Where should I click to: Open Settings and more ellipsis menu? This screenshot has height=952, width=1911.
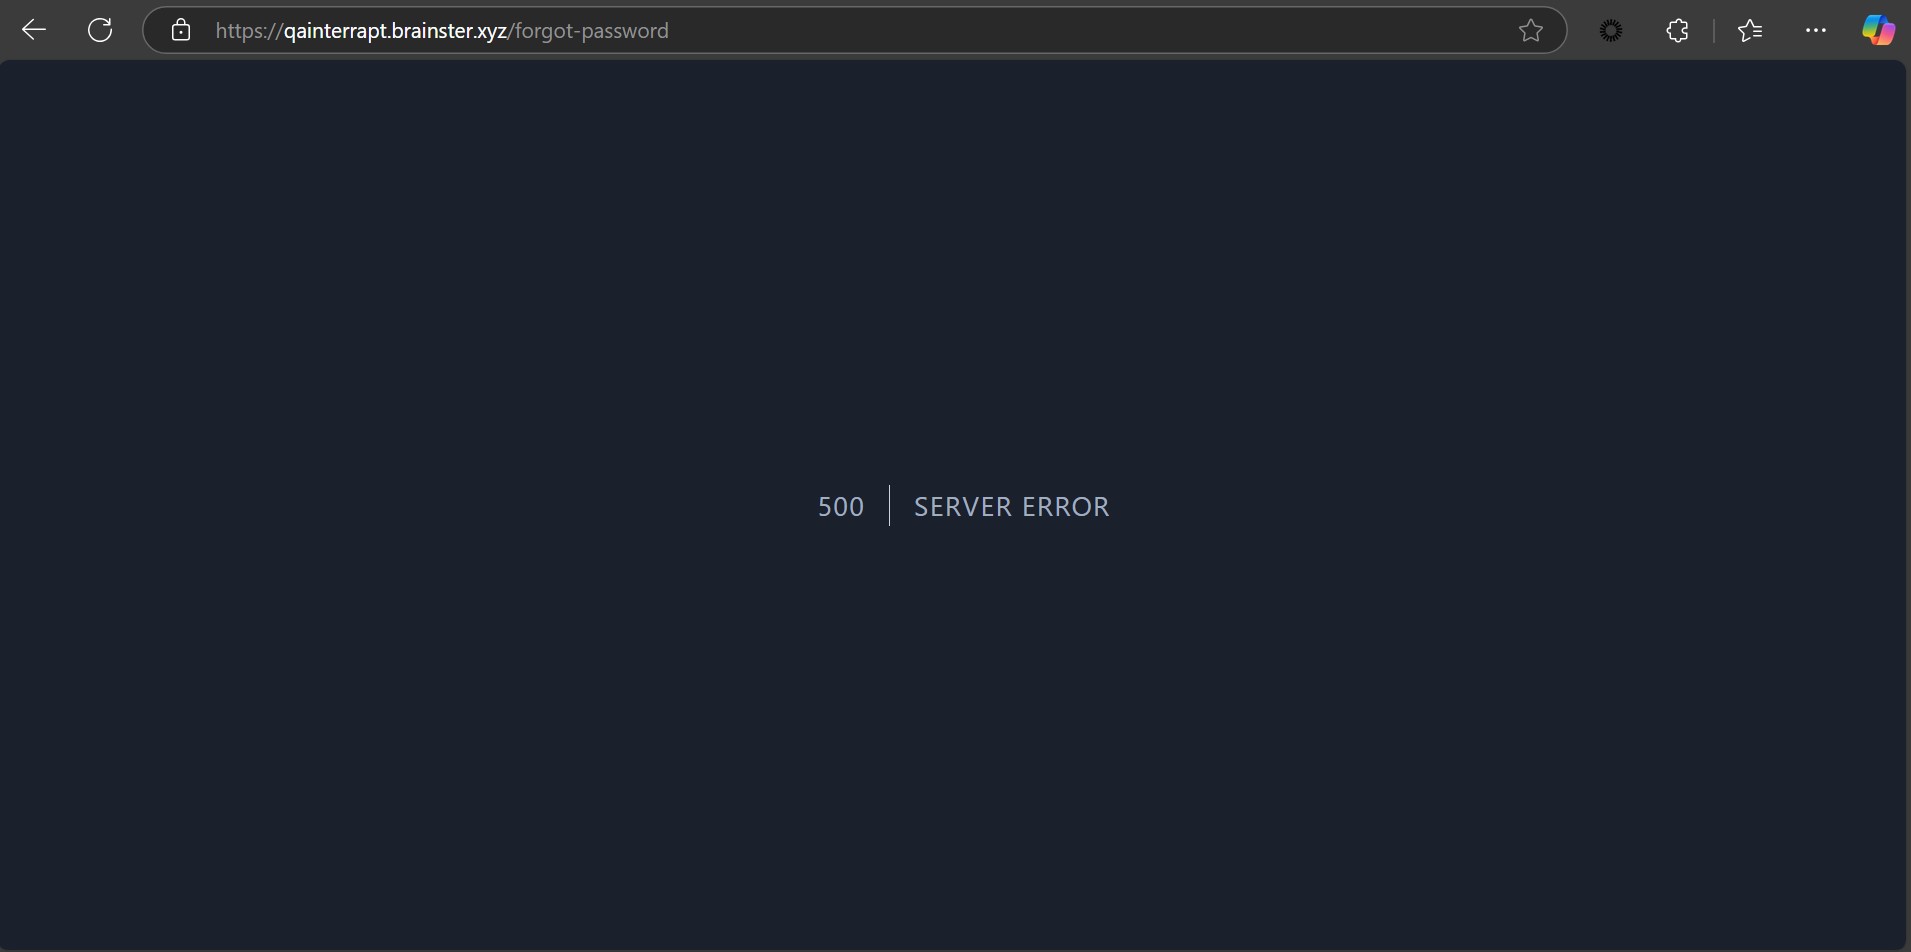(x=1815, y=31)
